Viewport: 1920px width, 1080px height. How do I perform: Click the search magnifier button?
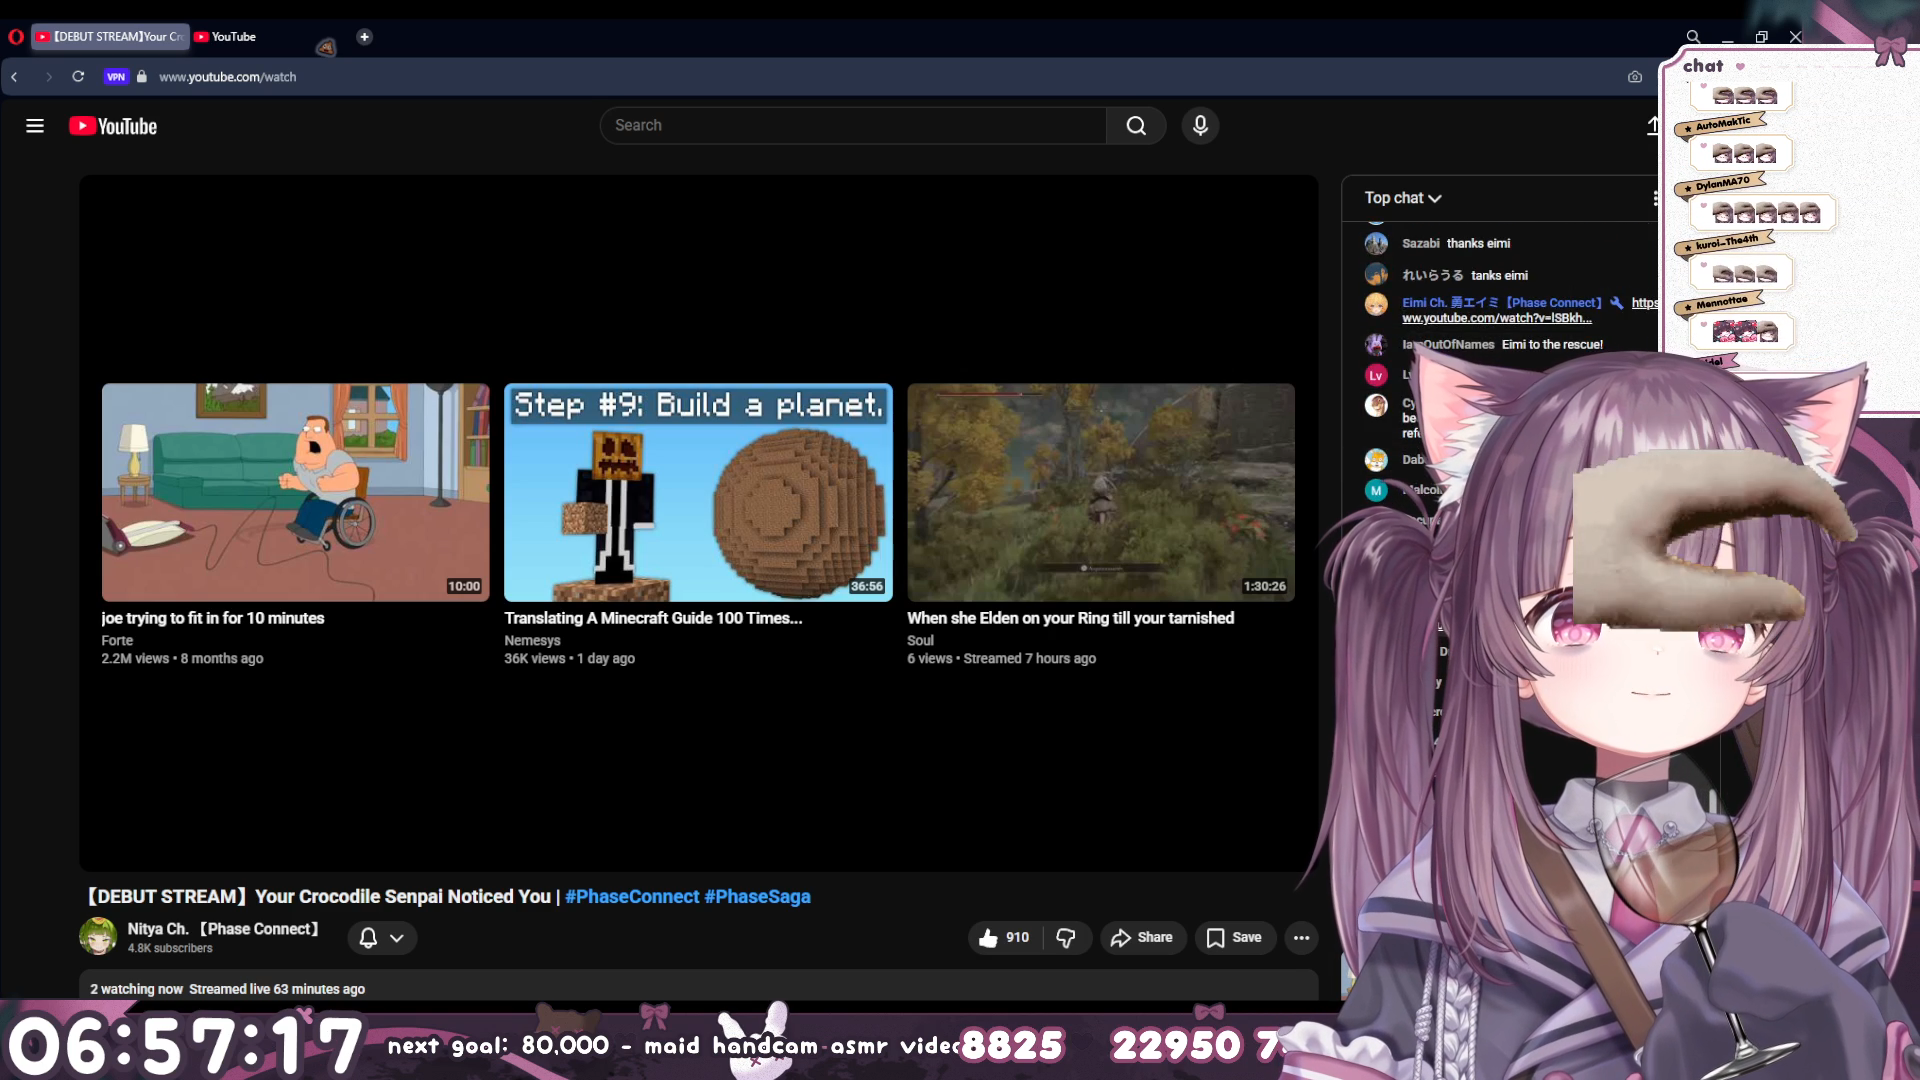pos(1136,126)
